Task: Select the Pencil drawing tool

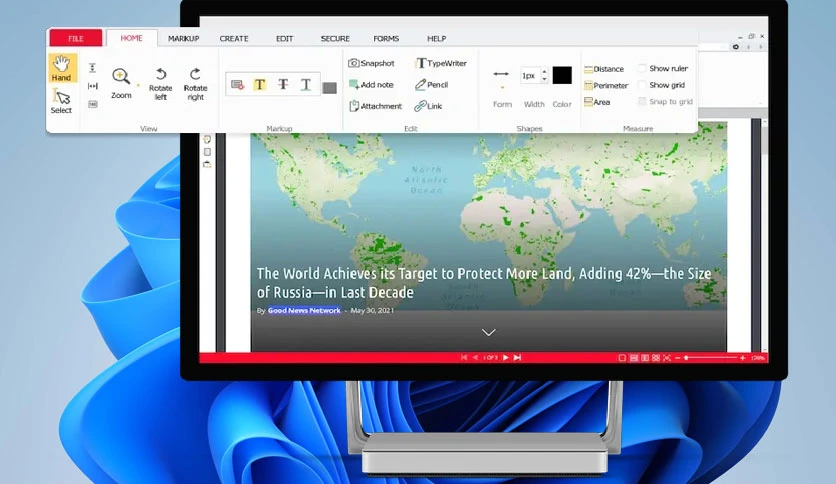Action: pyautogui.click(x=431, y=84)
